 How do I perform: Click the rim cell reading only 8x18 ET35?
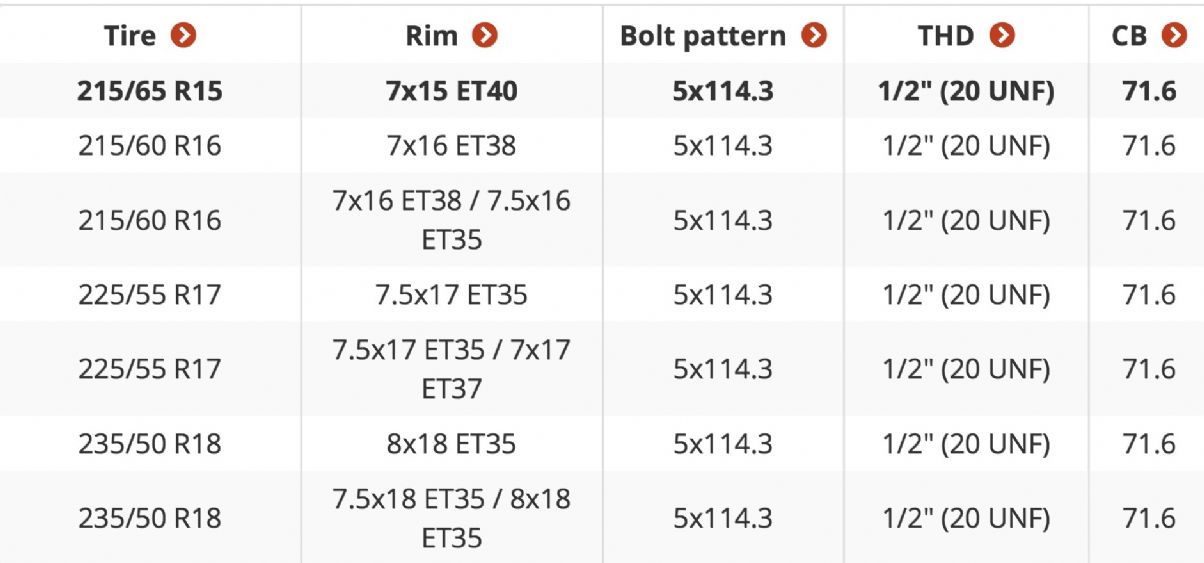(x=452, y=443)
